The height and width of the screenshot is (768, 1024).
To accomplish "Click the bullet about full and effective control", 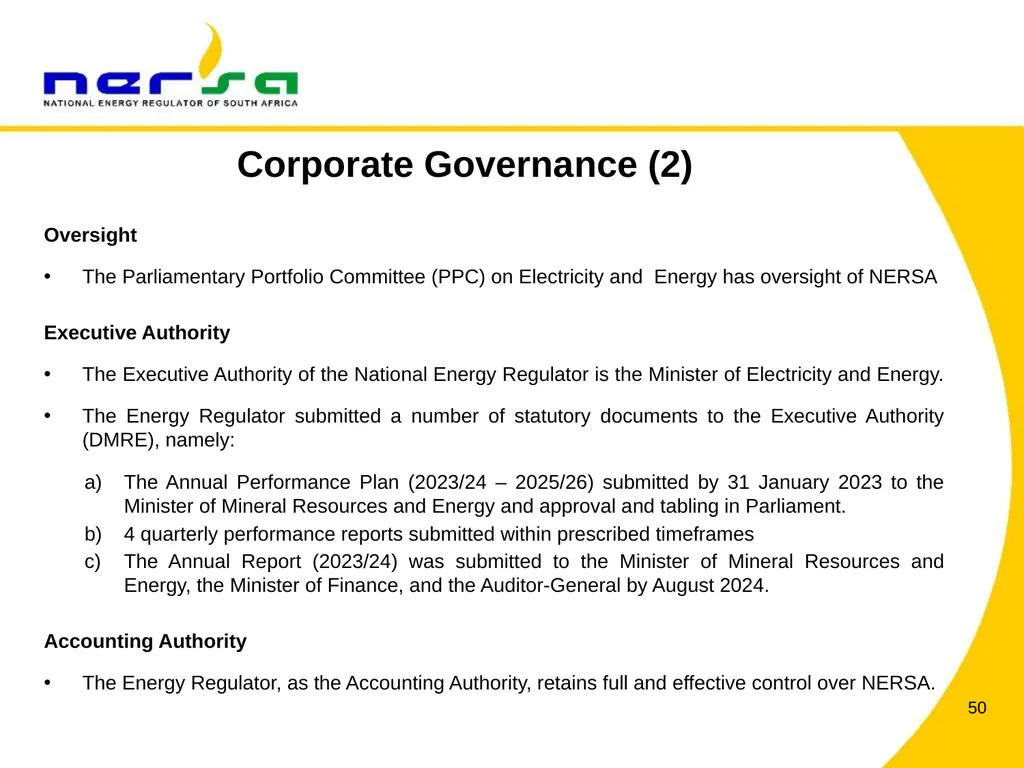I will pos(509,683).
